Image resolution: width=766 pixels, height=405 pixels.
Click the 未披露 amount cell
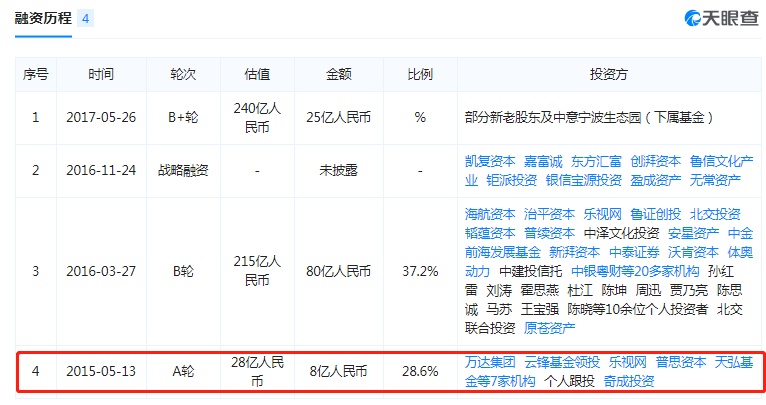[339, 171]
